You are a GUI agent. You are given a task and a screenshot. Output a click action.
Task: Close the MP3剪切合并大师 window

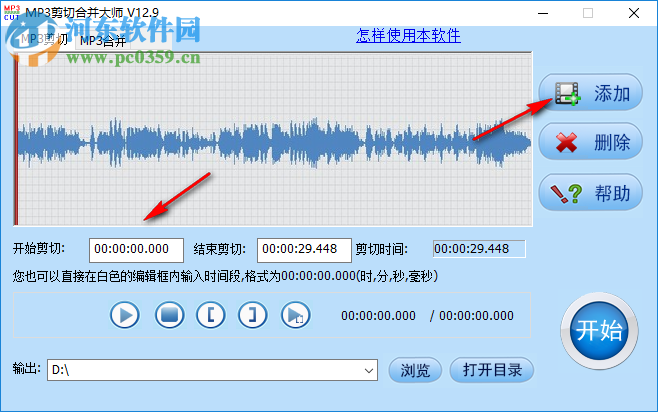click(634, 13)
